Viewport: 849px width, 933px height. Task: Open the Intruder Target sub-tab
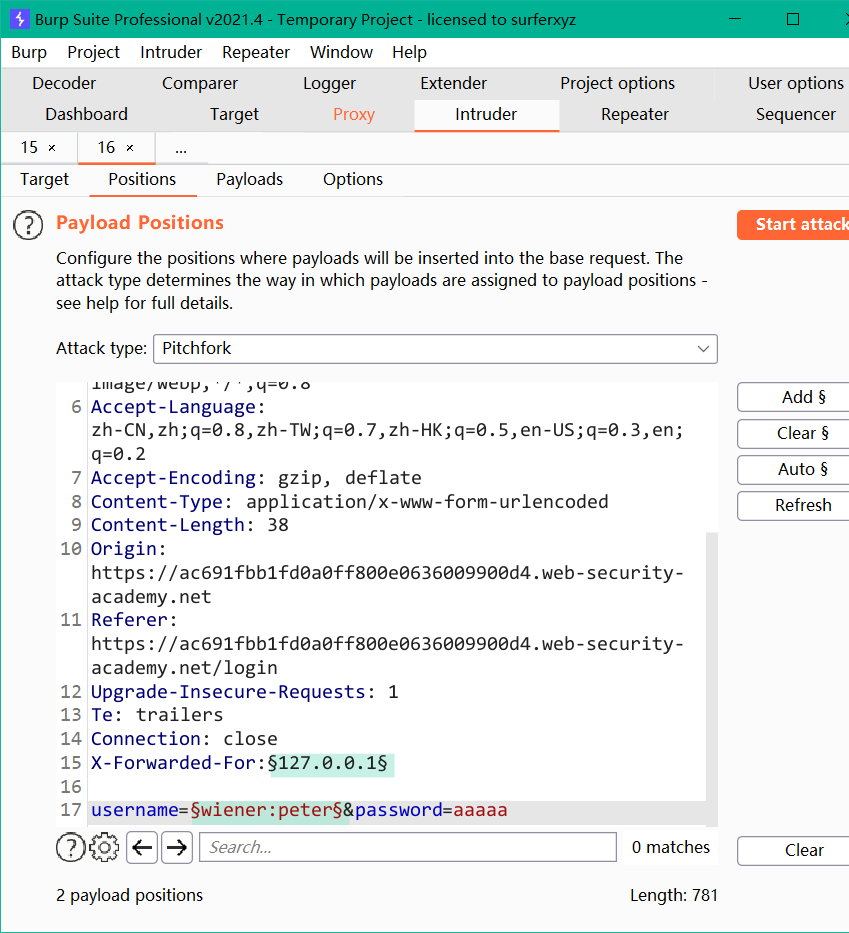[x=45, y=180]
